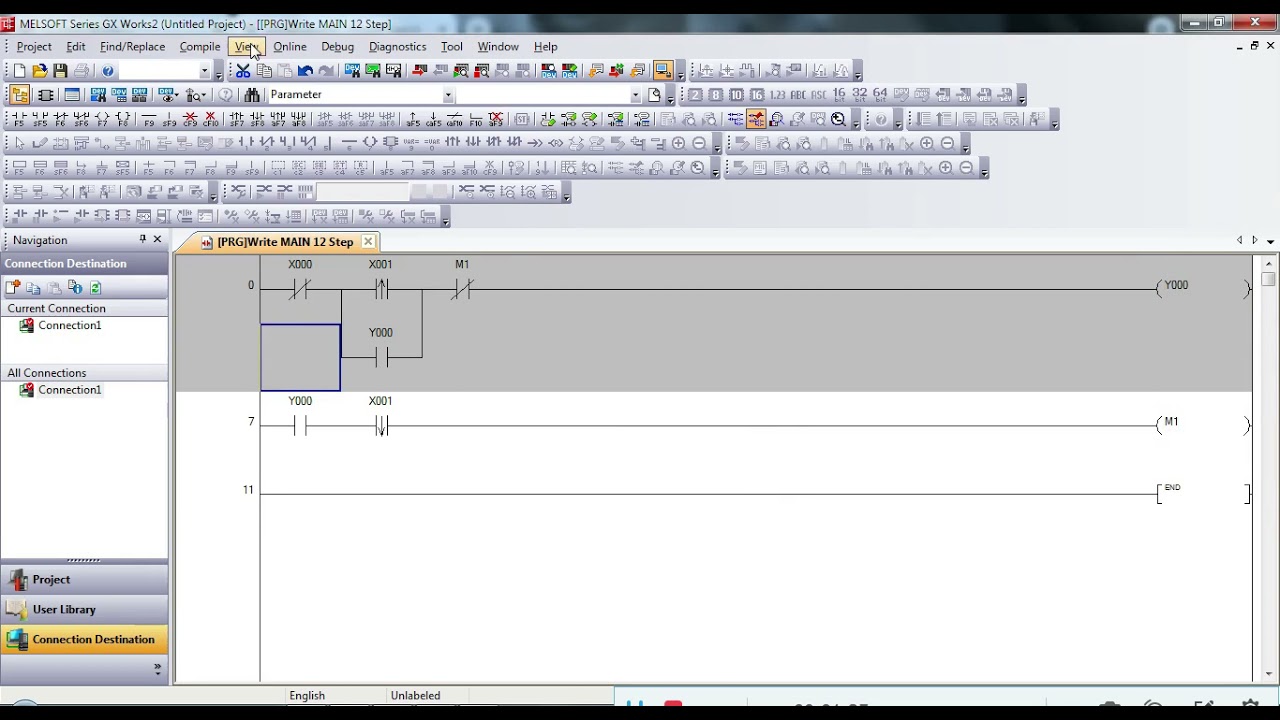This screenshot has width=1280, height=720.
Task: Toggle the Navigation window button
Action: [x=19, y=94]
